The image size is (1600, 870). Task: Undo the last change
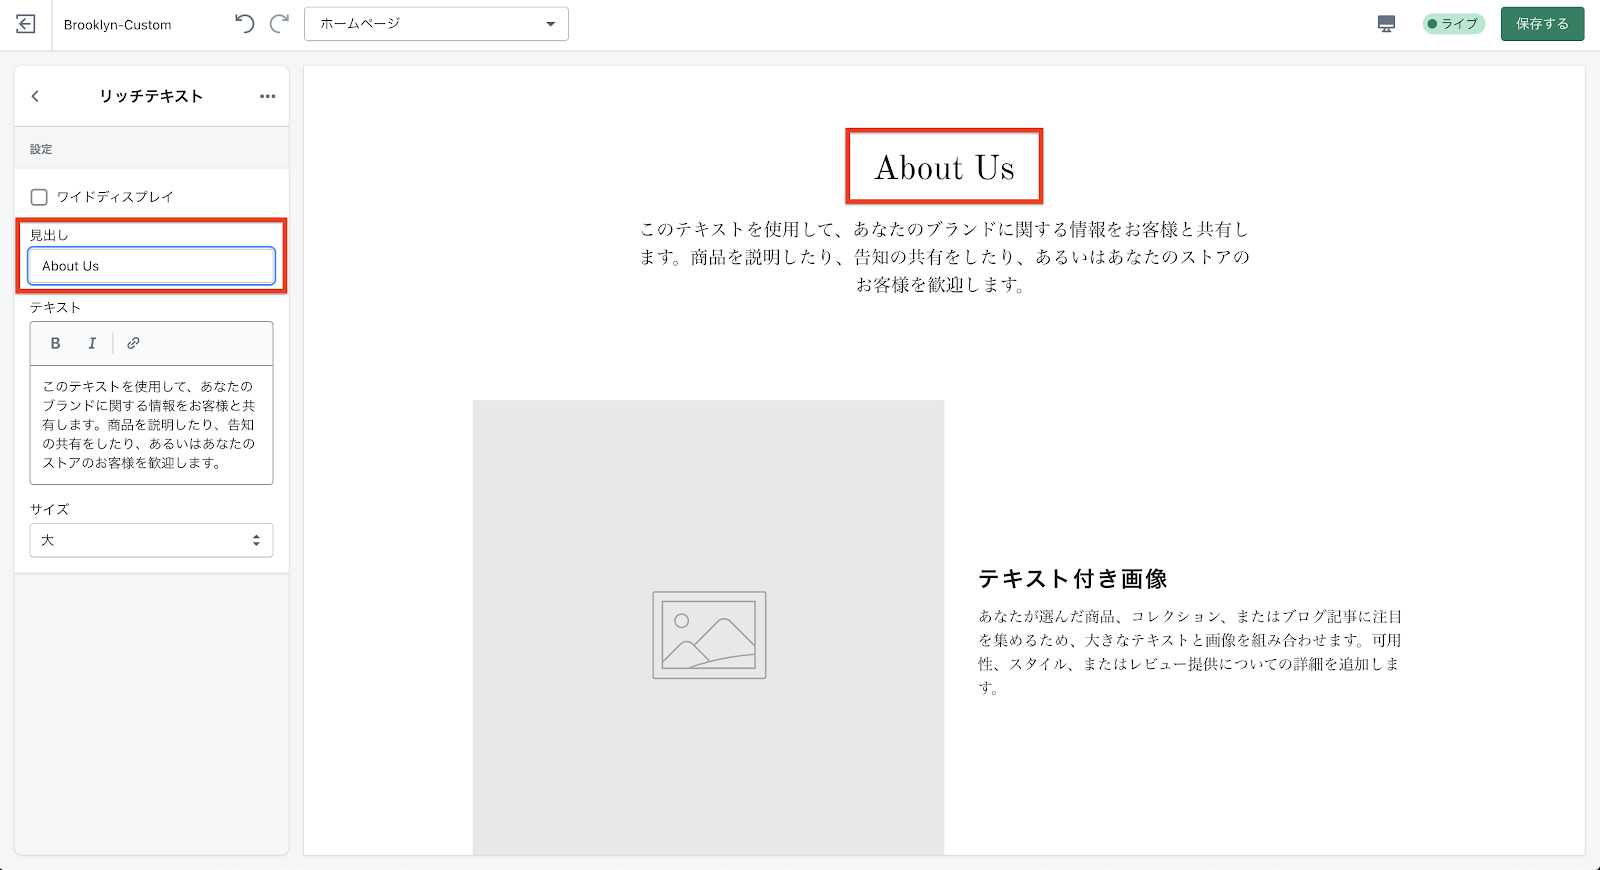tap(244, 24)
